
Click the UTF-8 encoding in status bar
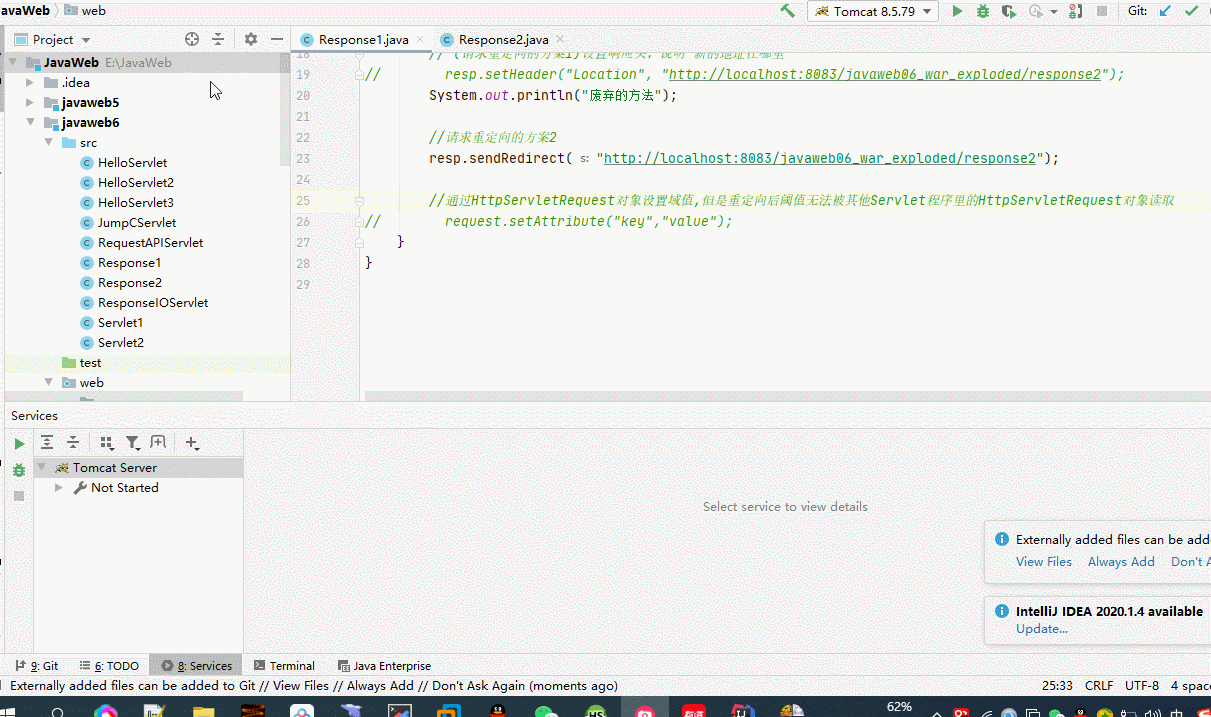pos(1142,686)
